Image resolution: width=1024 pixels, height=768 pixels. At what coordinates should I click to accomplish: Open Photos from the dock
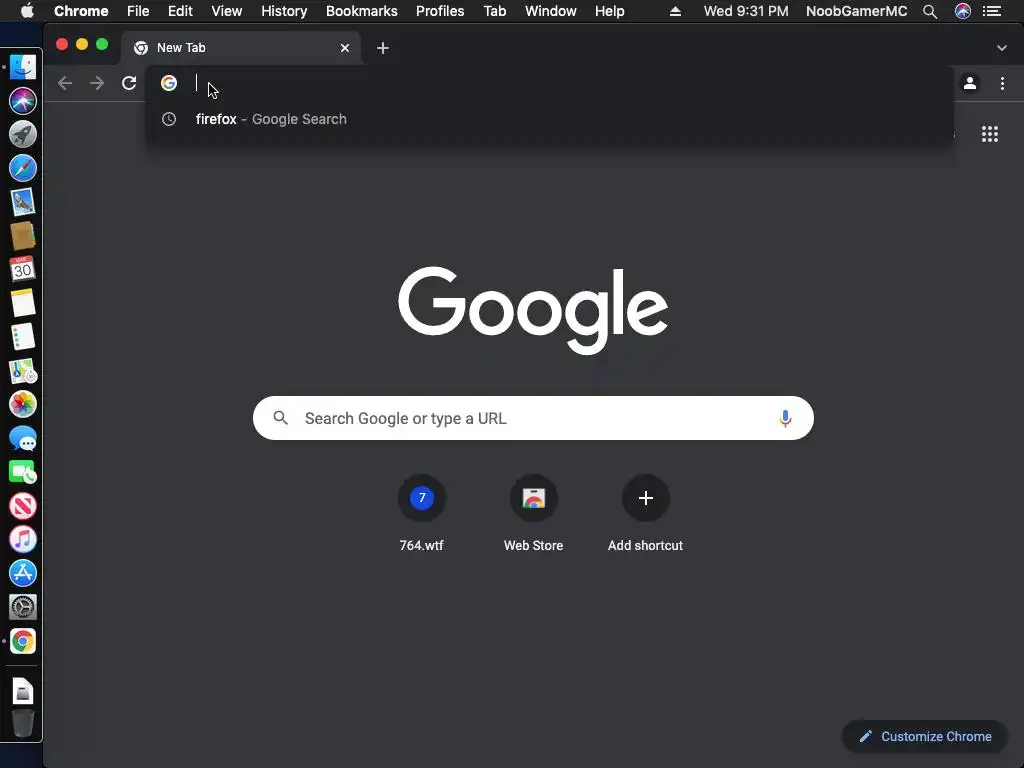coord(23,404)
